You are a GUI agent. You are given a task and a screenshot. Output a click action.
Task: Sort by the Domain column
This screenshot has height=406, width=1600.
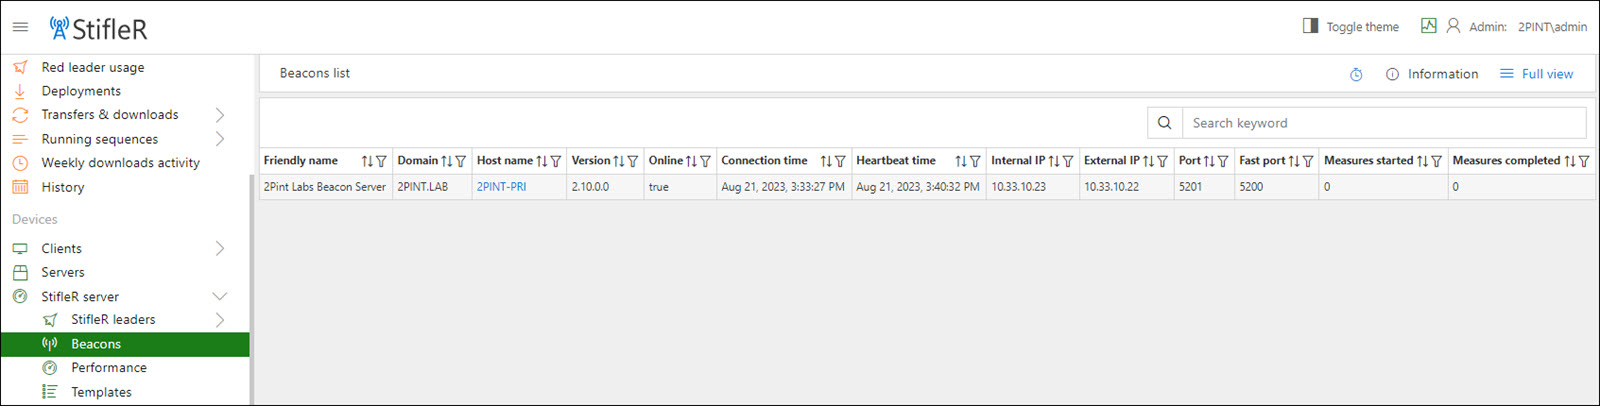tap(446, 161)
